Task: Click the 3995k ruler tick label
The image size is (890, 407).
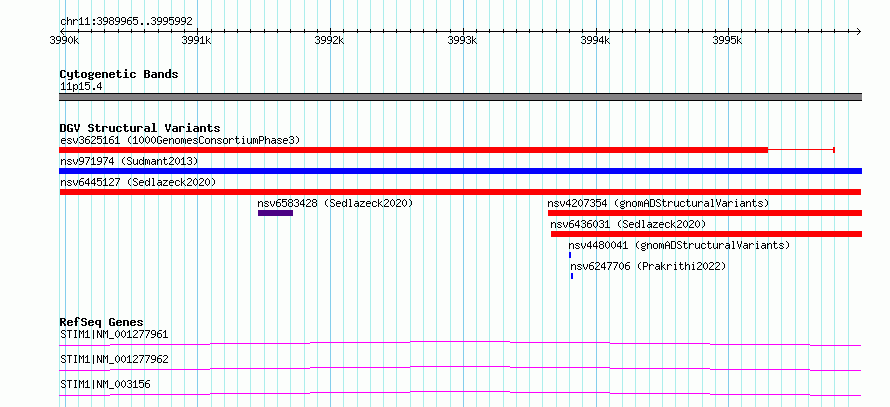Action: 728,41
